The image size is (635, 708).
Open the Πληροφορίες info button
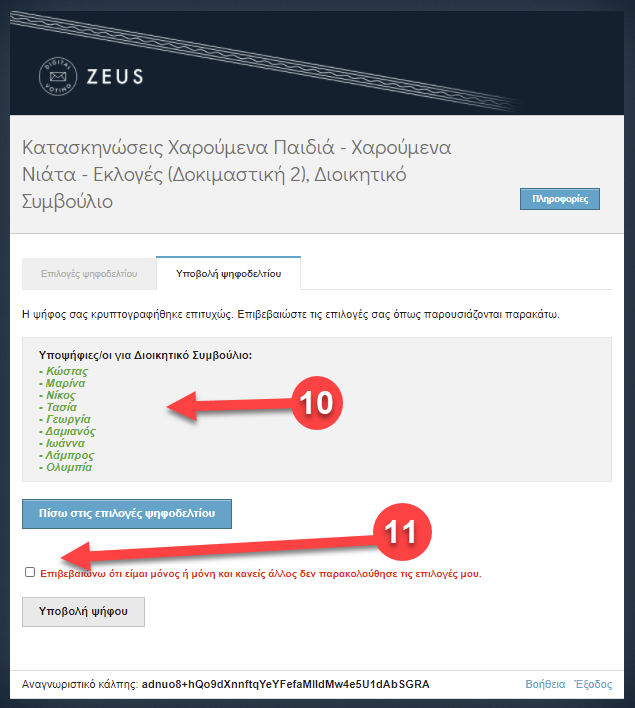[559, 199]
